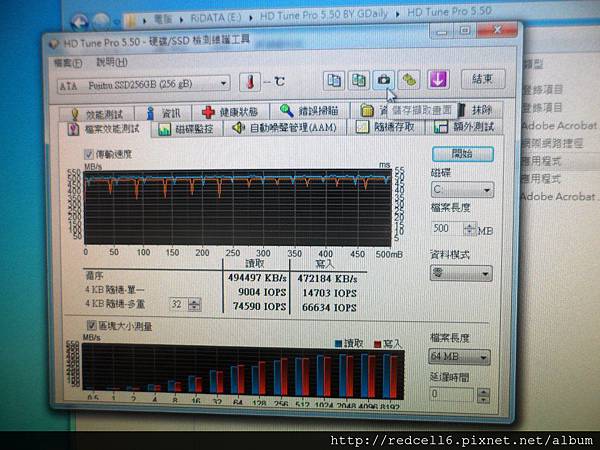This screenshot has height=450, width=600.
Task: Click HD Tune Pro 5.50 BY GDaily breadcrumb
Action: click(x=324, y=15)
